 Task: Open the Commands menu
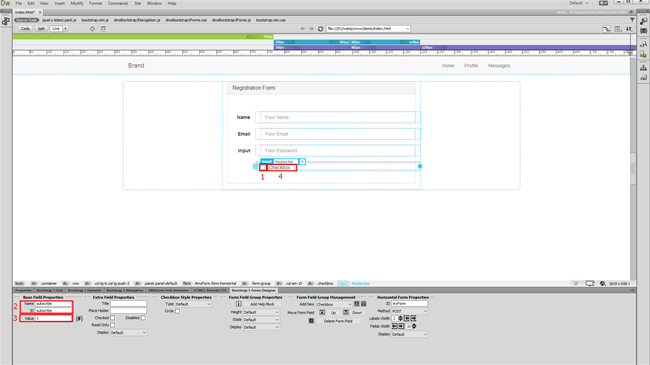[118, 3]
